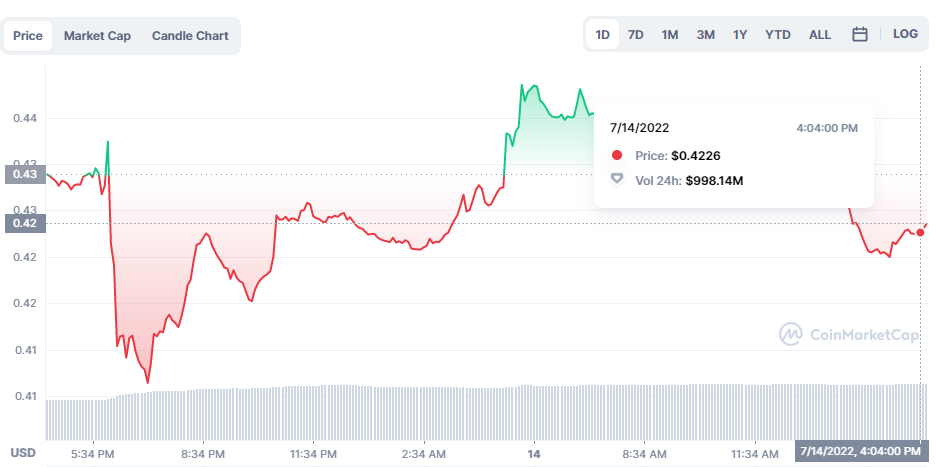Toggle the LOG scale button
The width and height of the screenshot is (937, 467).
pos(905,34)
